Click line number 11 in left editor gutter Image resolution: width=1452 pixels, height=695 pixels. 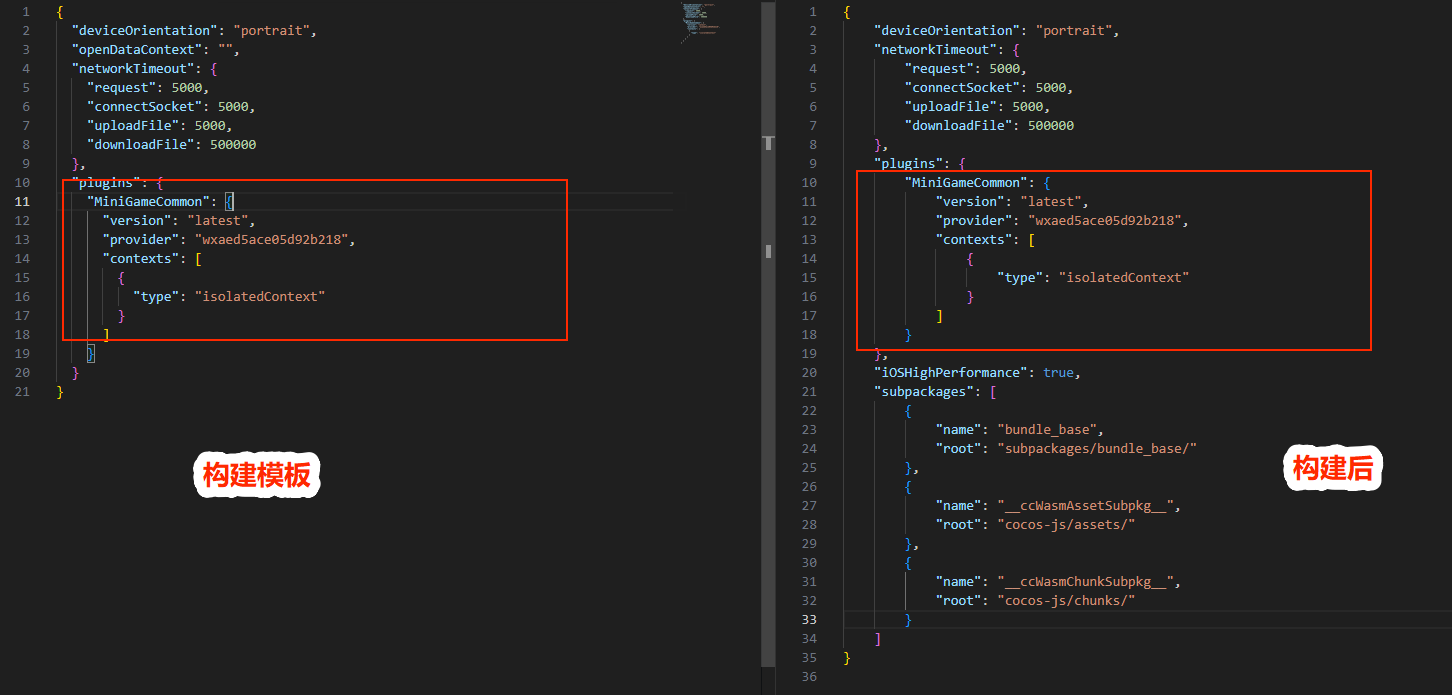click(x=22, y=201)
